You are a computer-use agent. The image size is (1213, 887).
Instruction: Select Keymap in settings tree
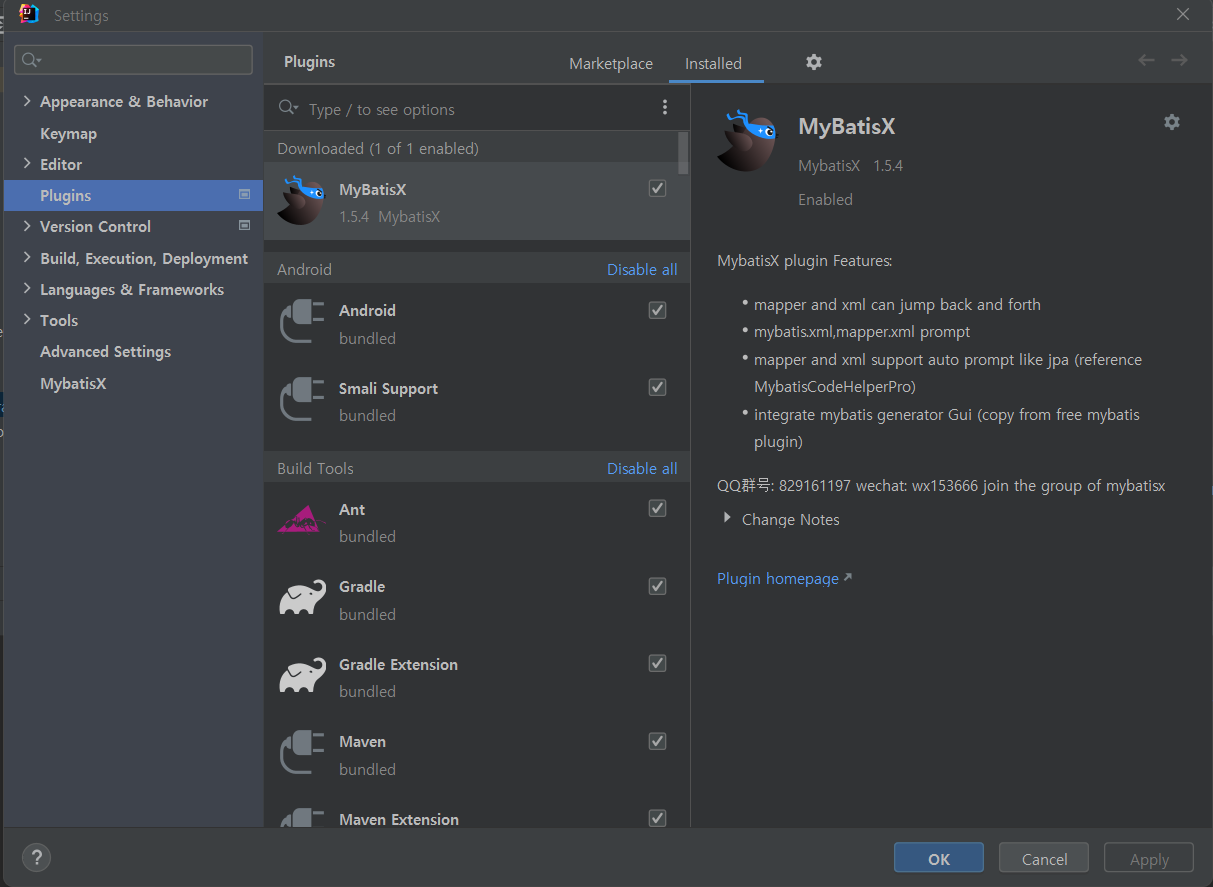pyautogui.click(x=68, y=133)
